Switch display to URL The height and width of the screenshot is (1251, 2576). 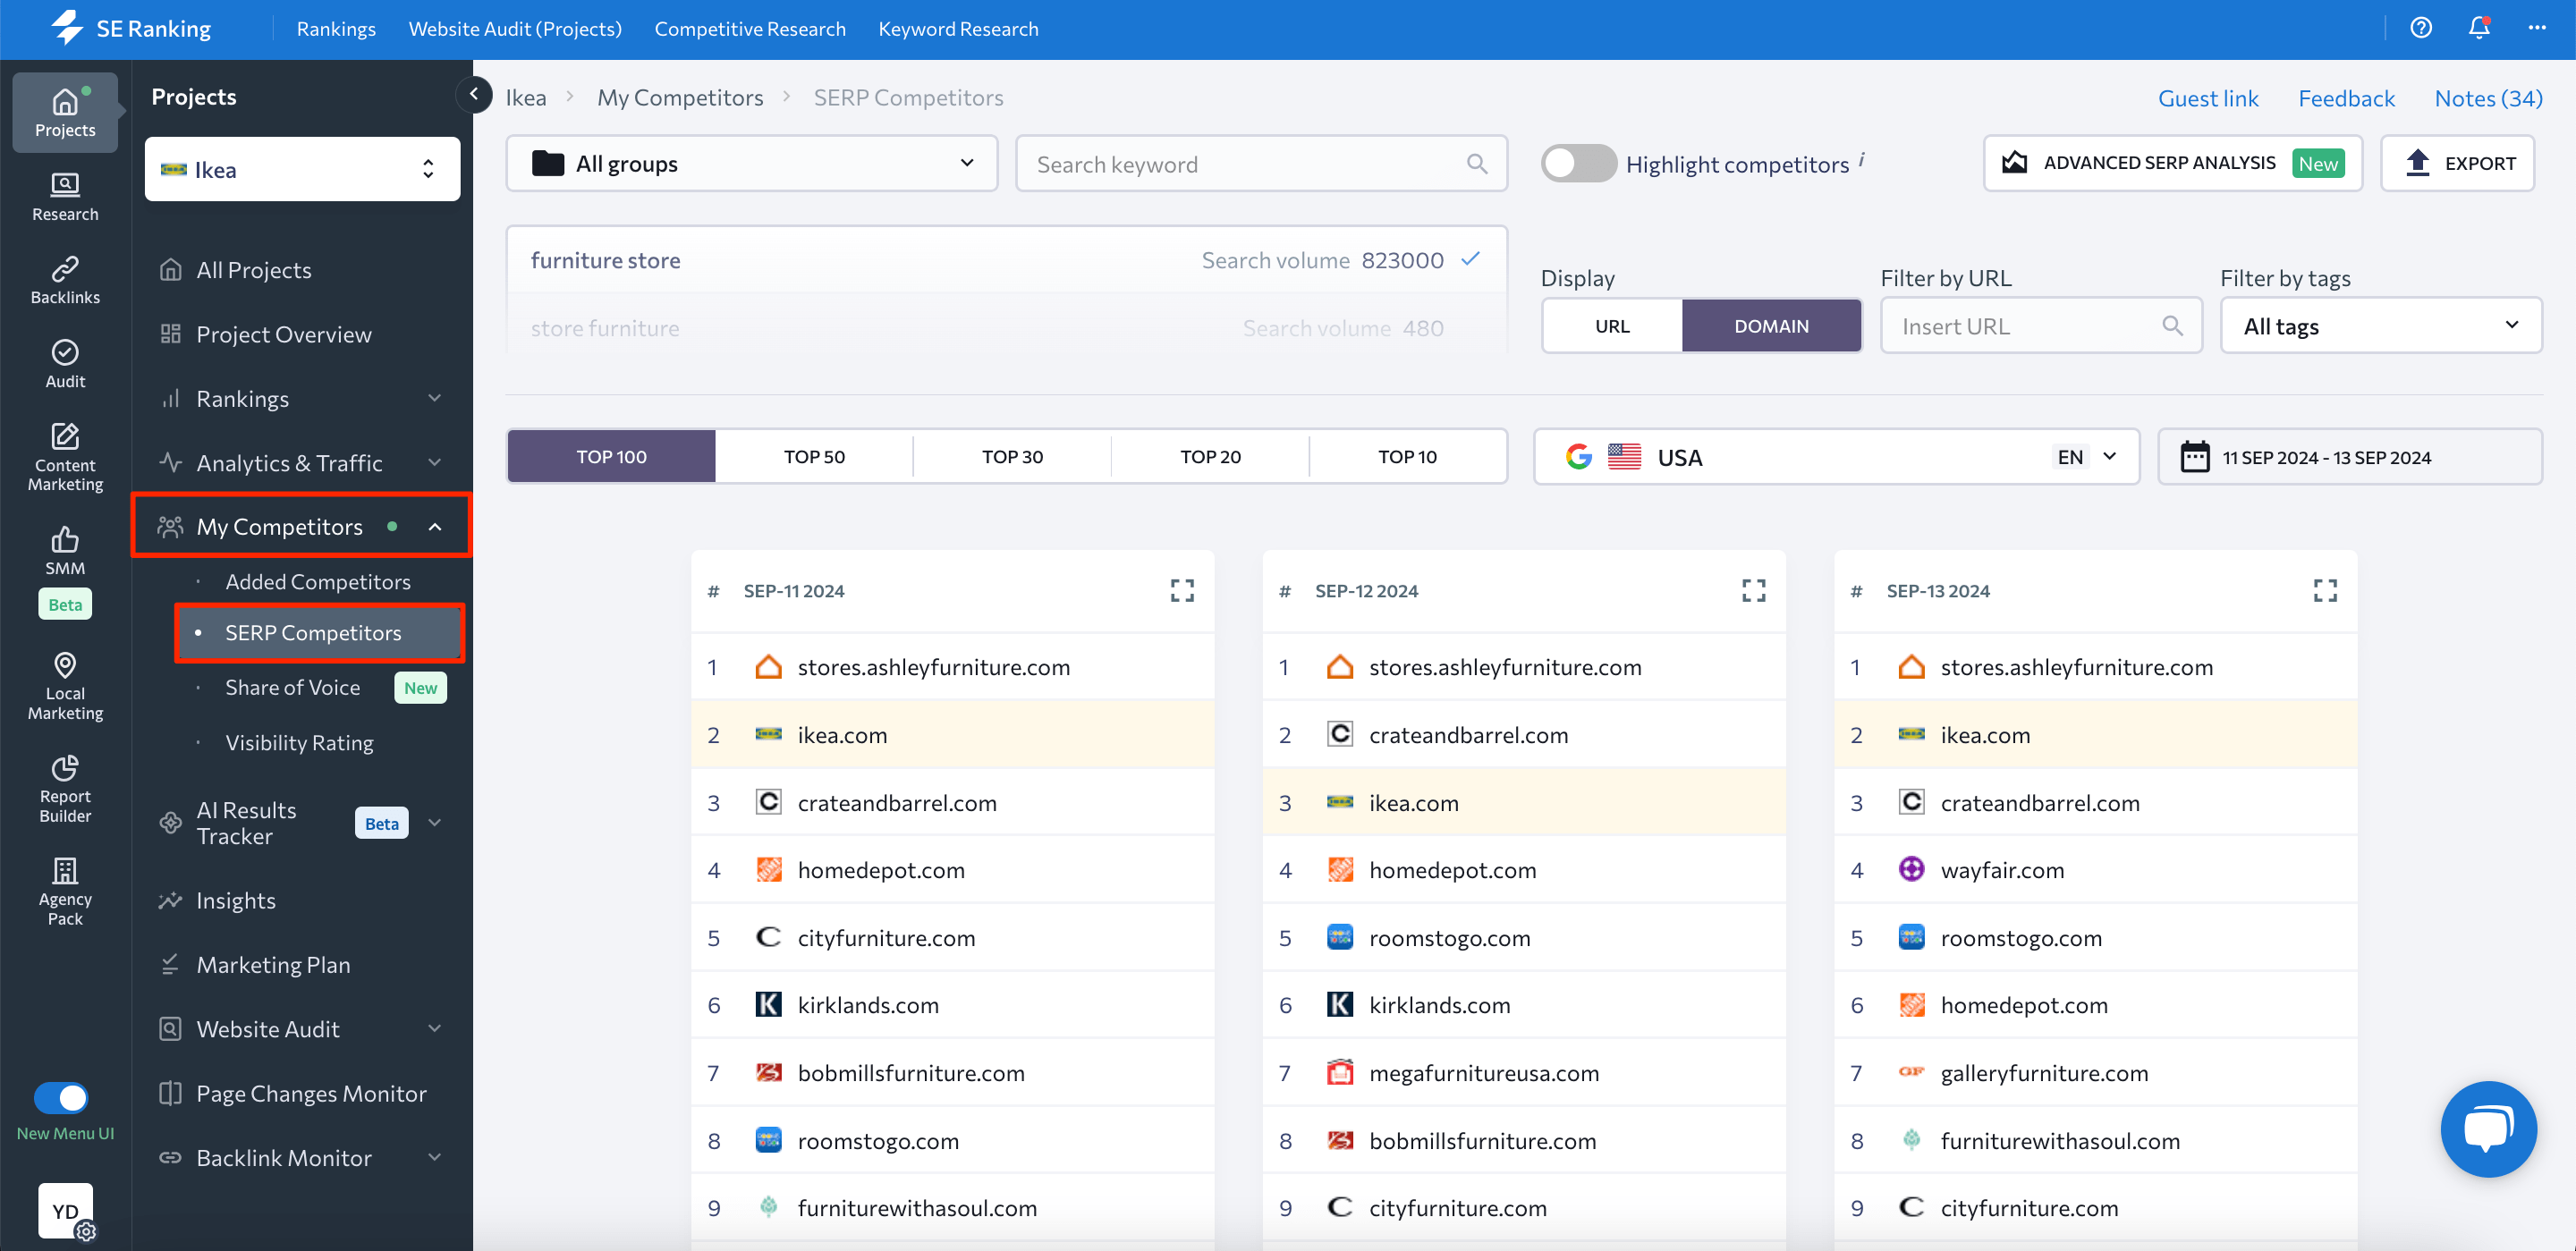[1612, 326]
